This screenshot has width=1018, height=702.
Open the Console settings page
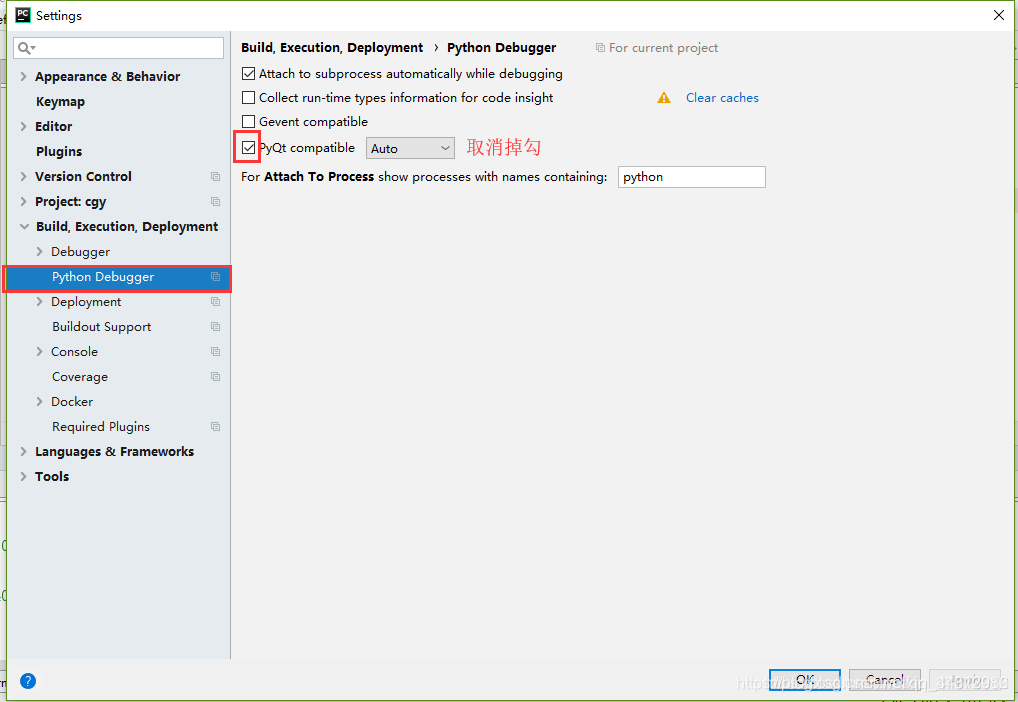75,352
